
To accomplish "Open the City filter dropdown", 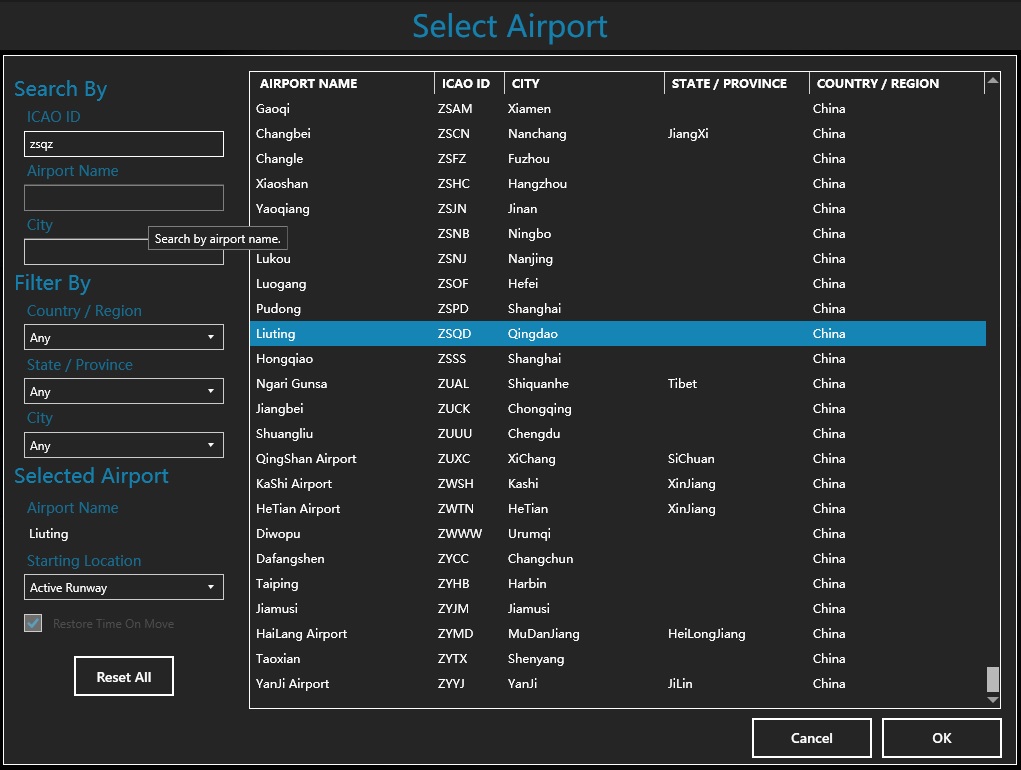I will [123, 446].
